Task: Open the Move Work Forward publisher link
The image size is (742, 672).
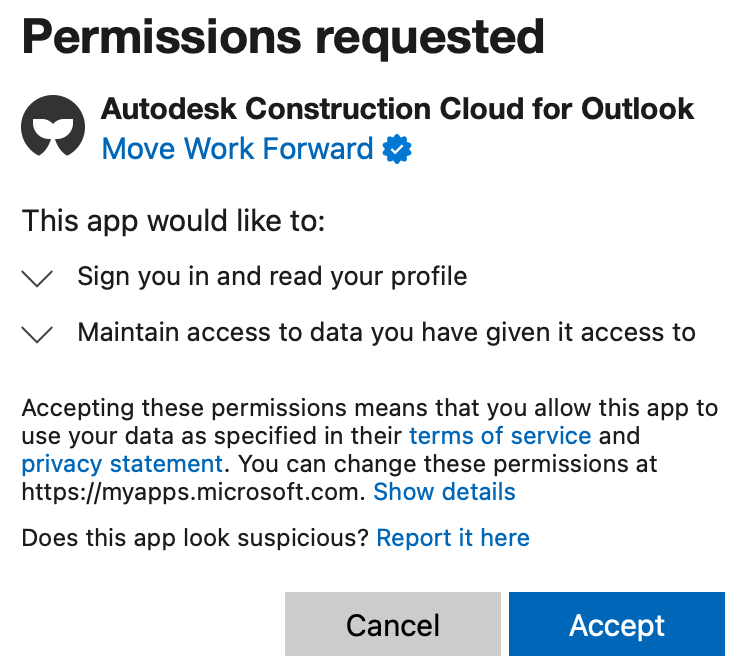Action: coord(237,150)
